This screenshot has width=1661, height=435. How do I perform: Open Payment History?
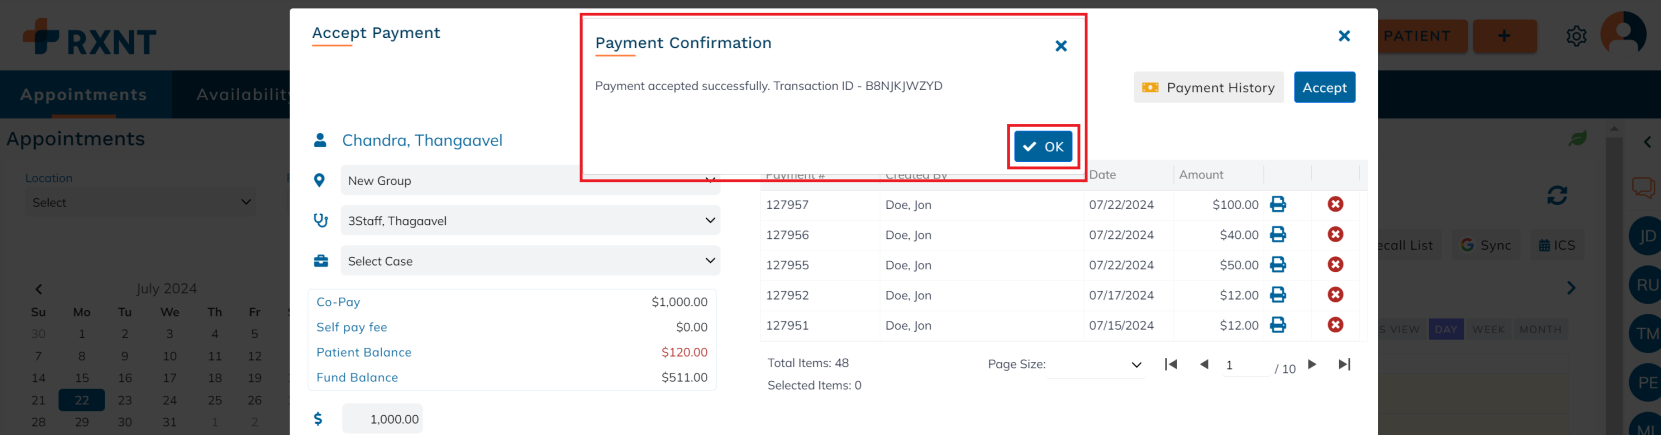click(x=1209, y=88)
